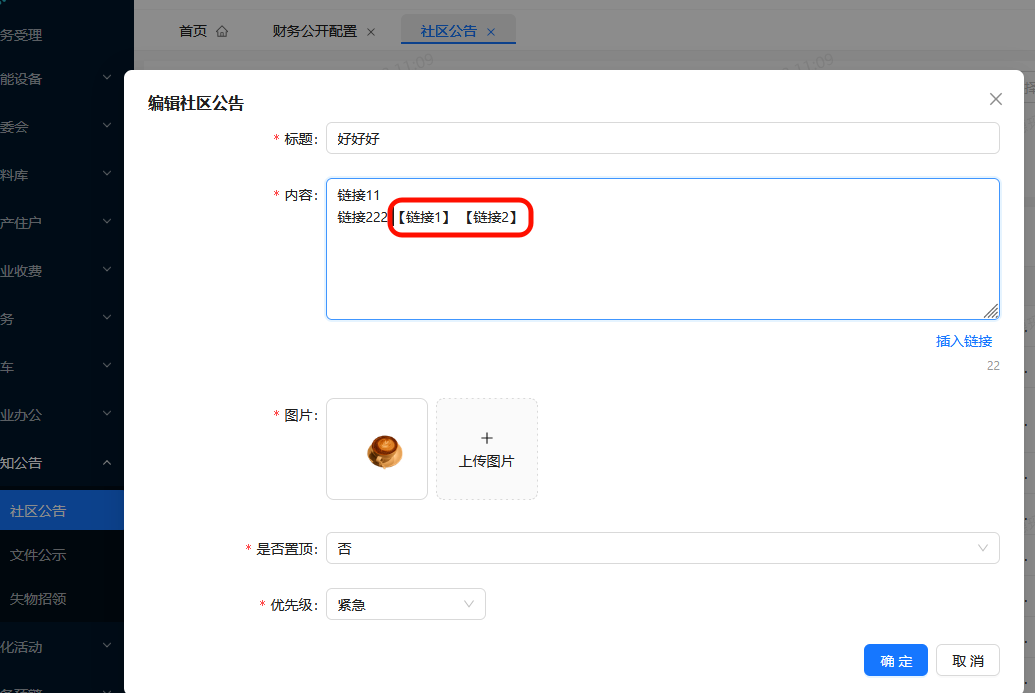Dismiss the 编辑社区公告 dialog with the X

[x=995, y=99]
